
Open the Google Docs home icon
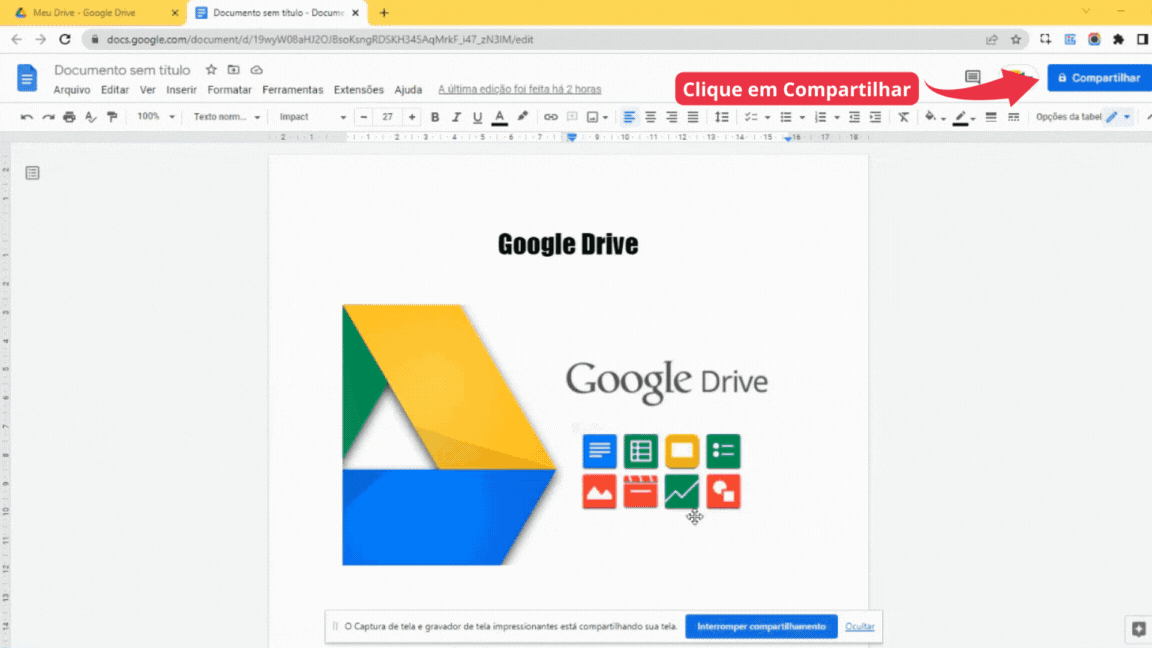pos(27,78)
